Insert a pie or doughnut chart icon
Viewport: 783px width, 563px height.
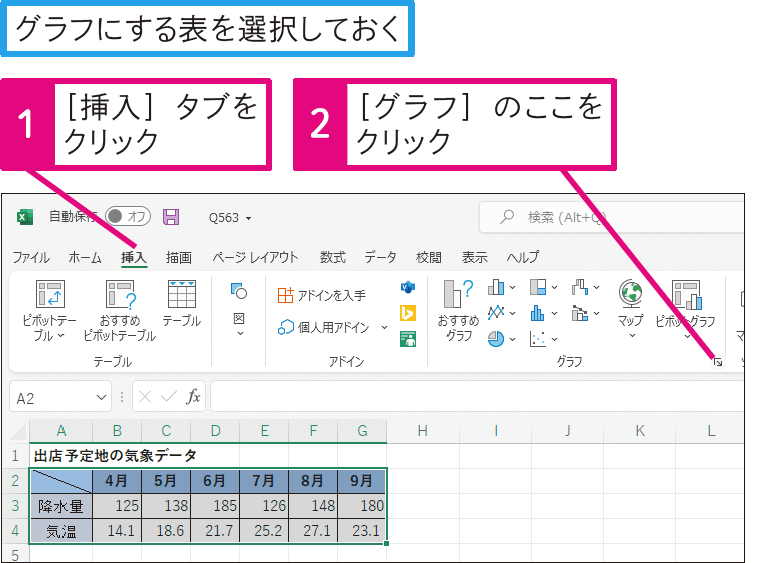[496, 339]
